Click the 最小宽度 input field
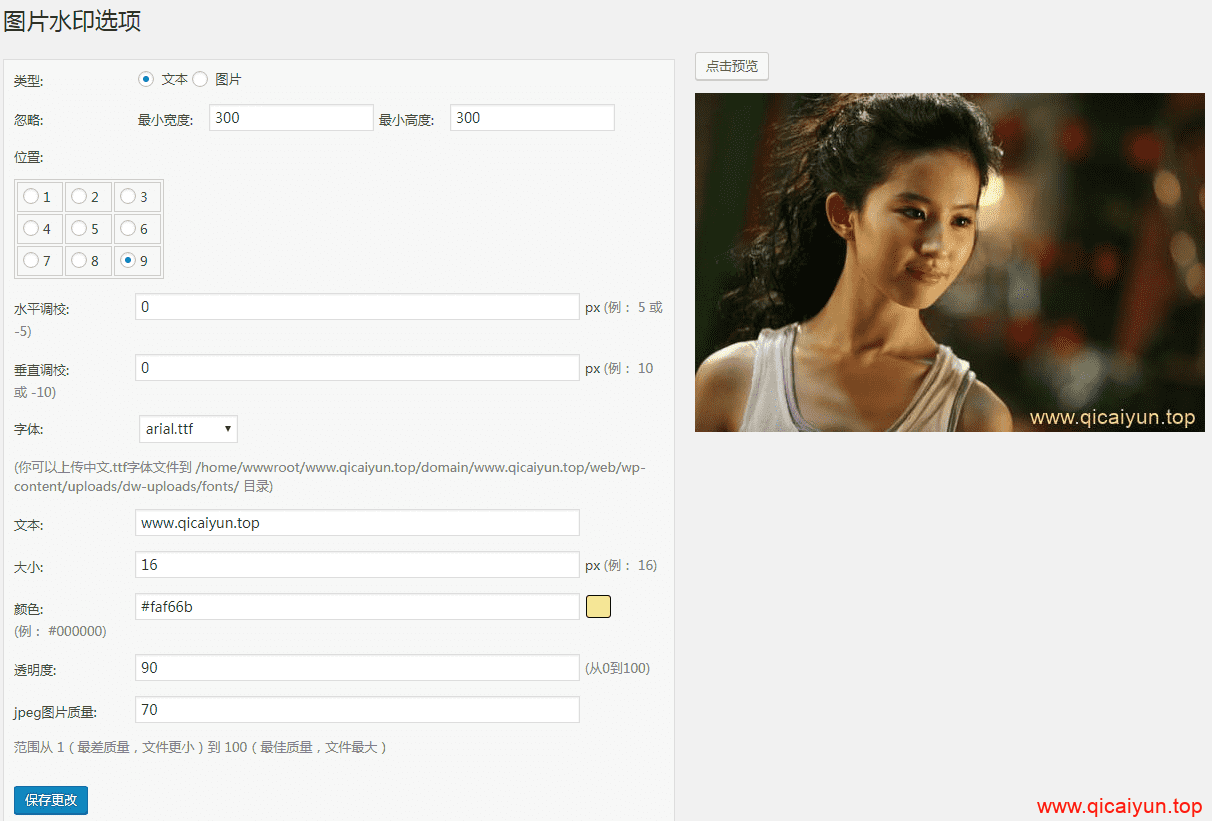Viewport: 1212px width, 821px height. 290,117
